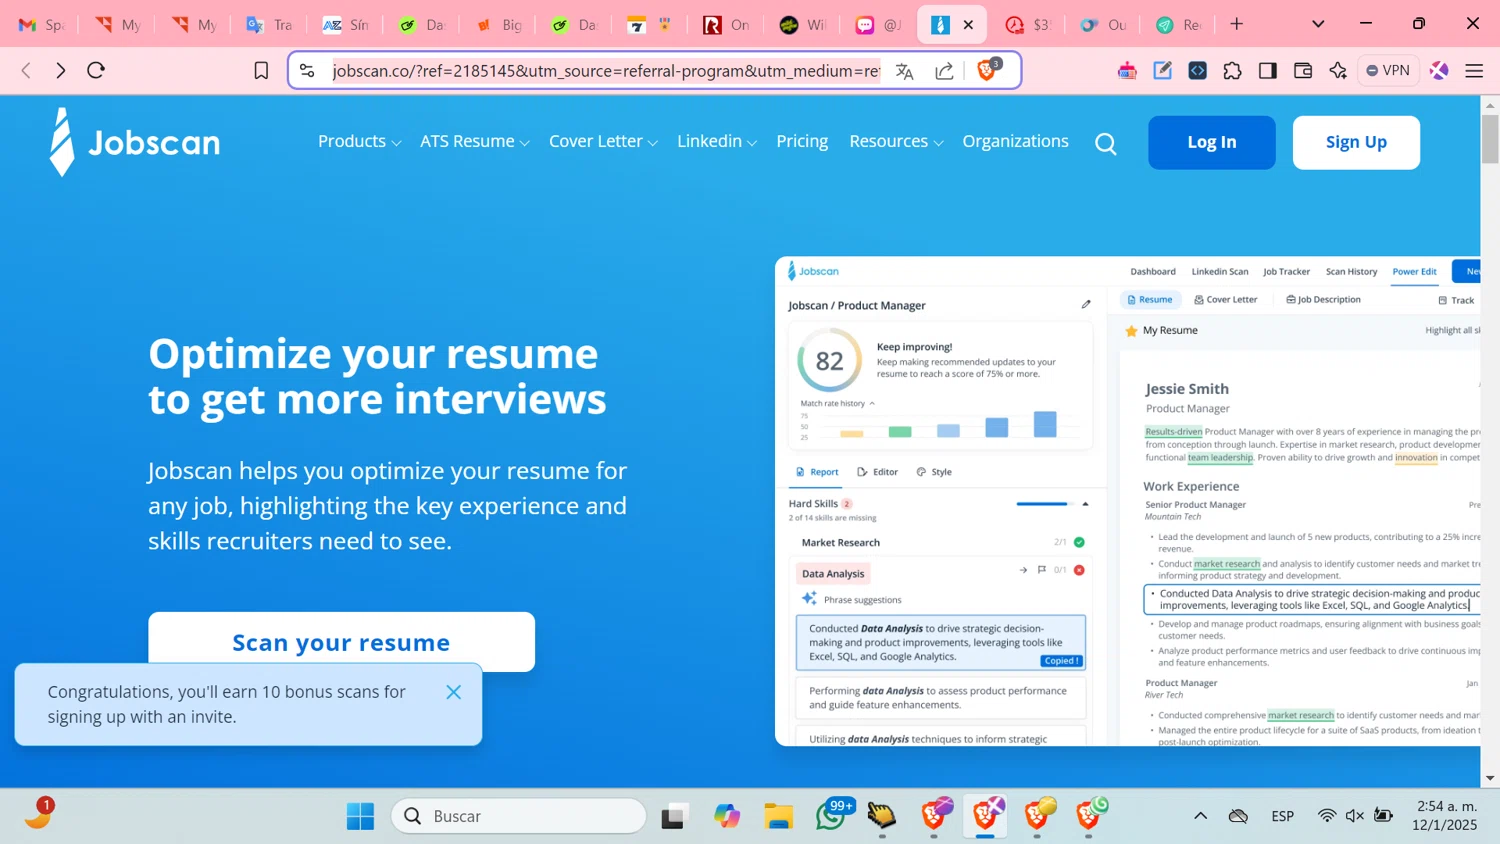Open the Windows Start menu
The image size is (1500, 844).
pos(360,816)
